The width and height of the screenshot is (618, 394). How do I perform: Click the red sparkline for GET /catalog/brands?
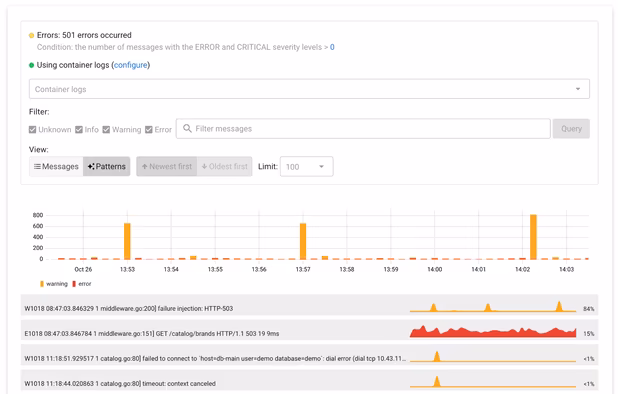pyautogui.click(x=493, y=331)
